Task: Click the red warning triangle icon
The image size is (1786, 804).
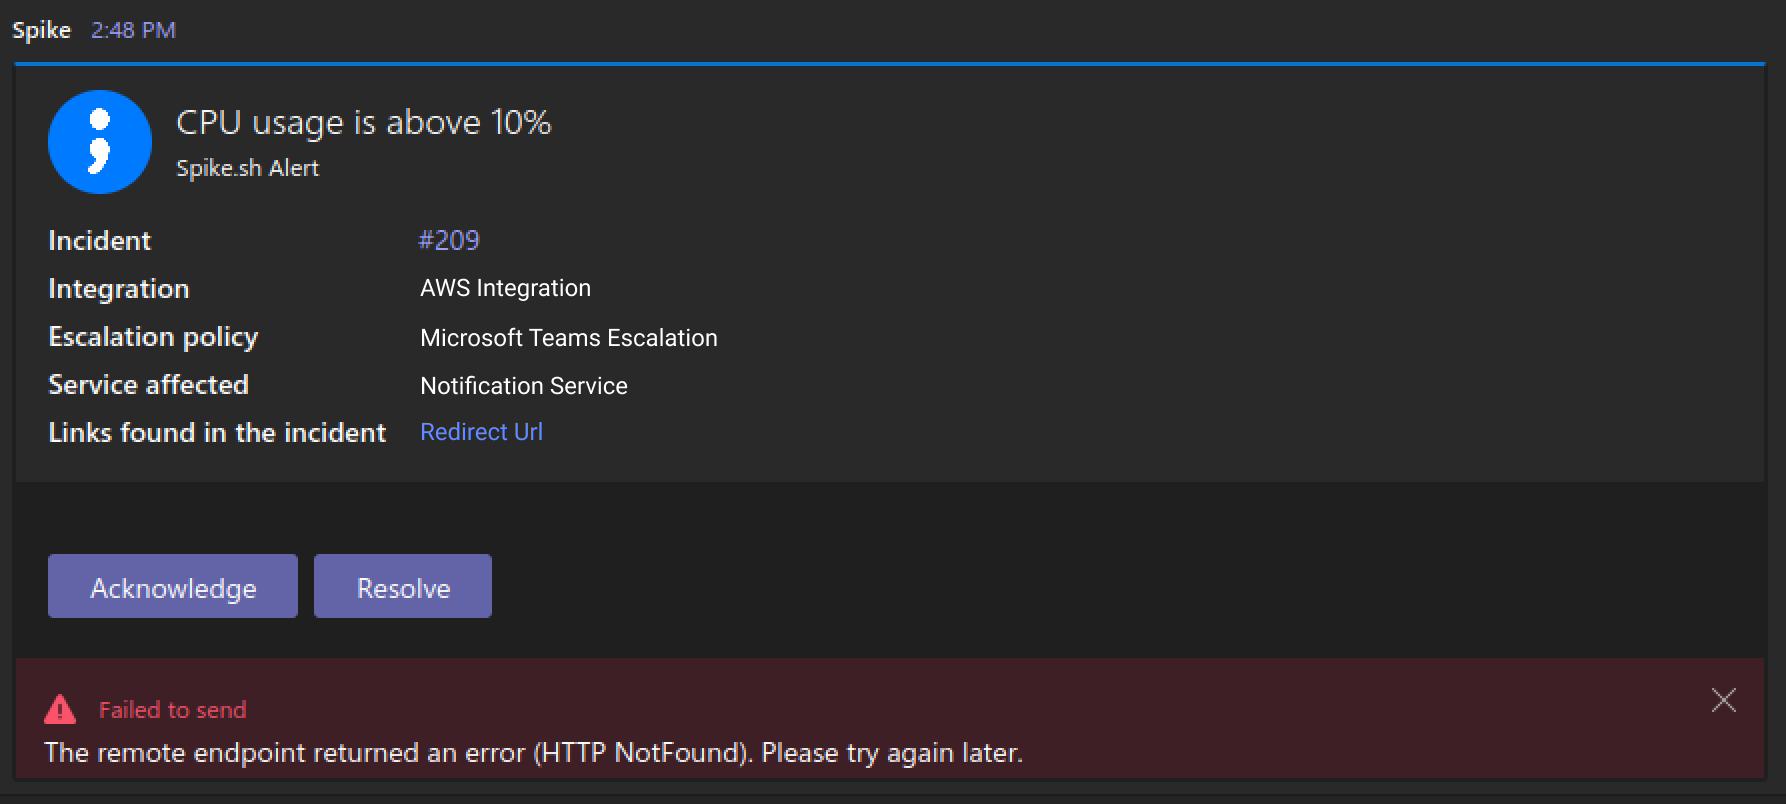Action: pos(60,709)
